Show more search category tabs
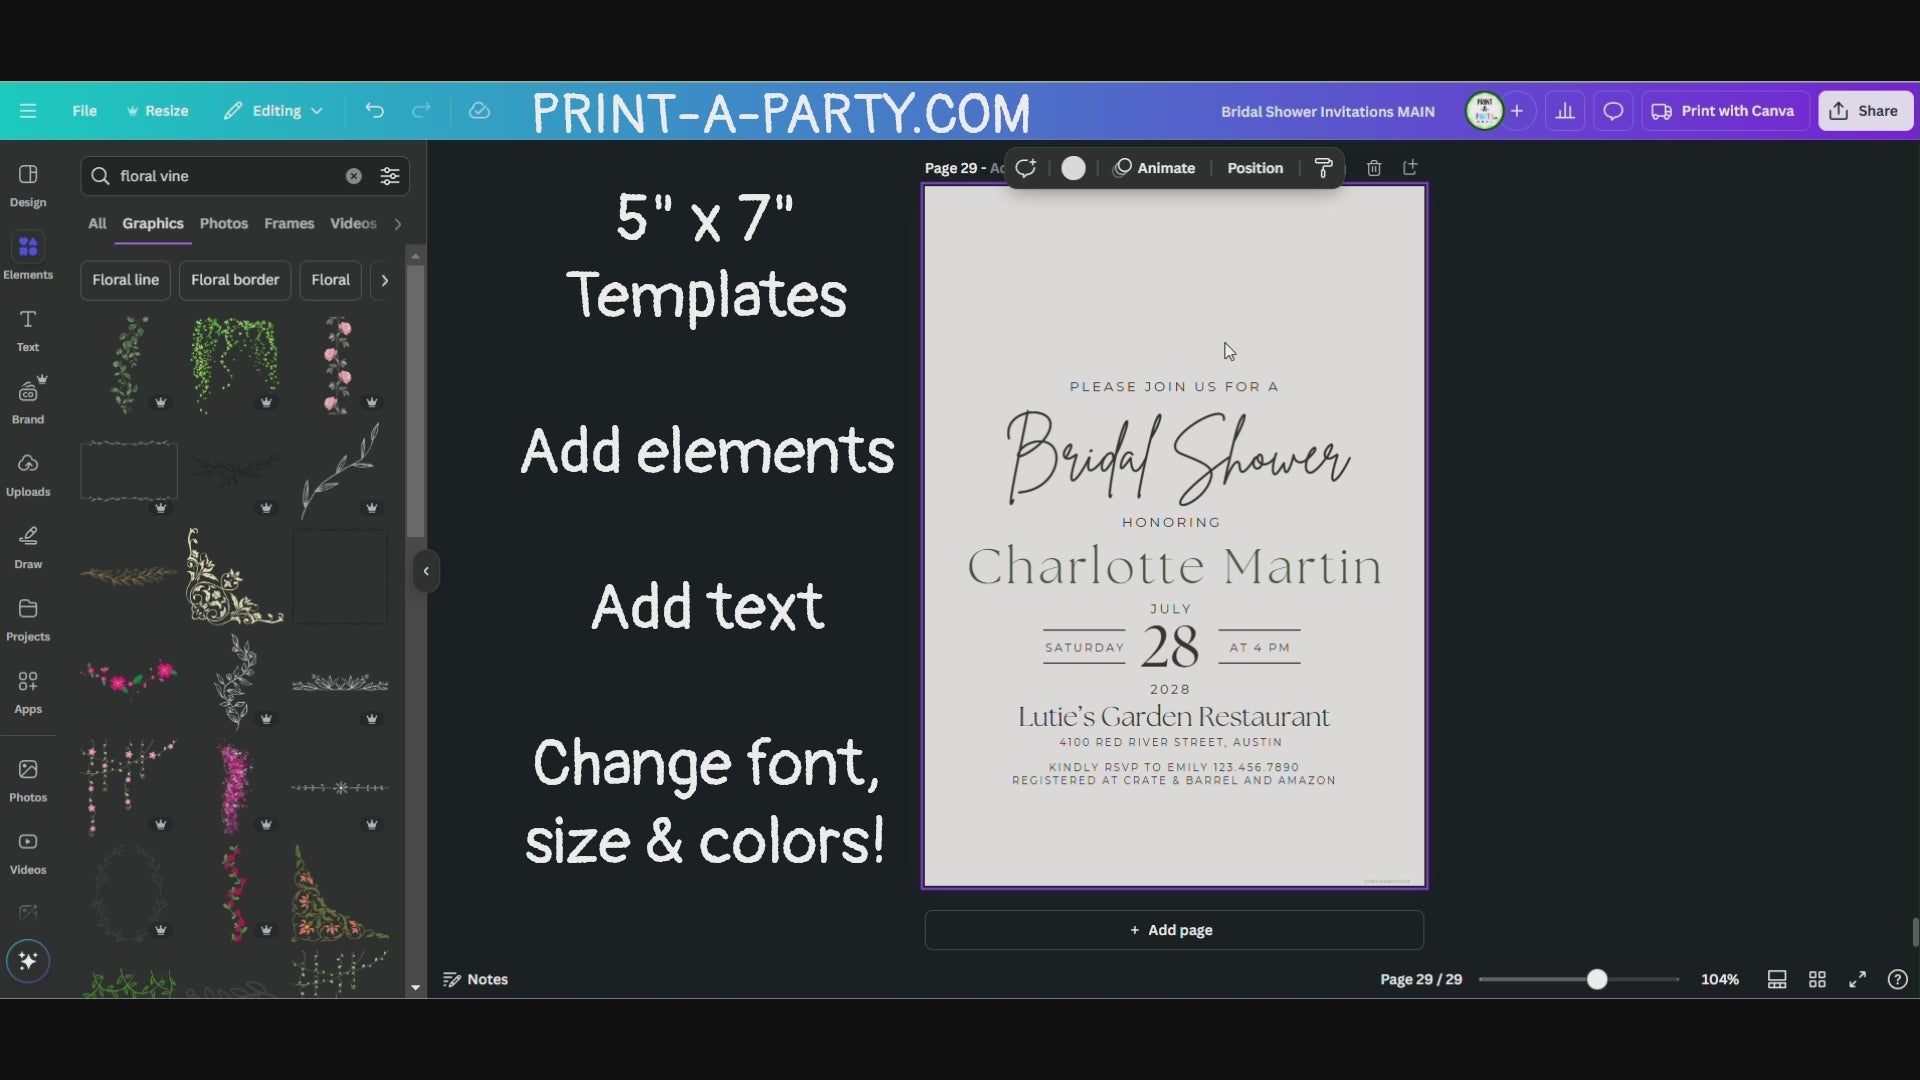 tap(398, 224)
